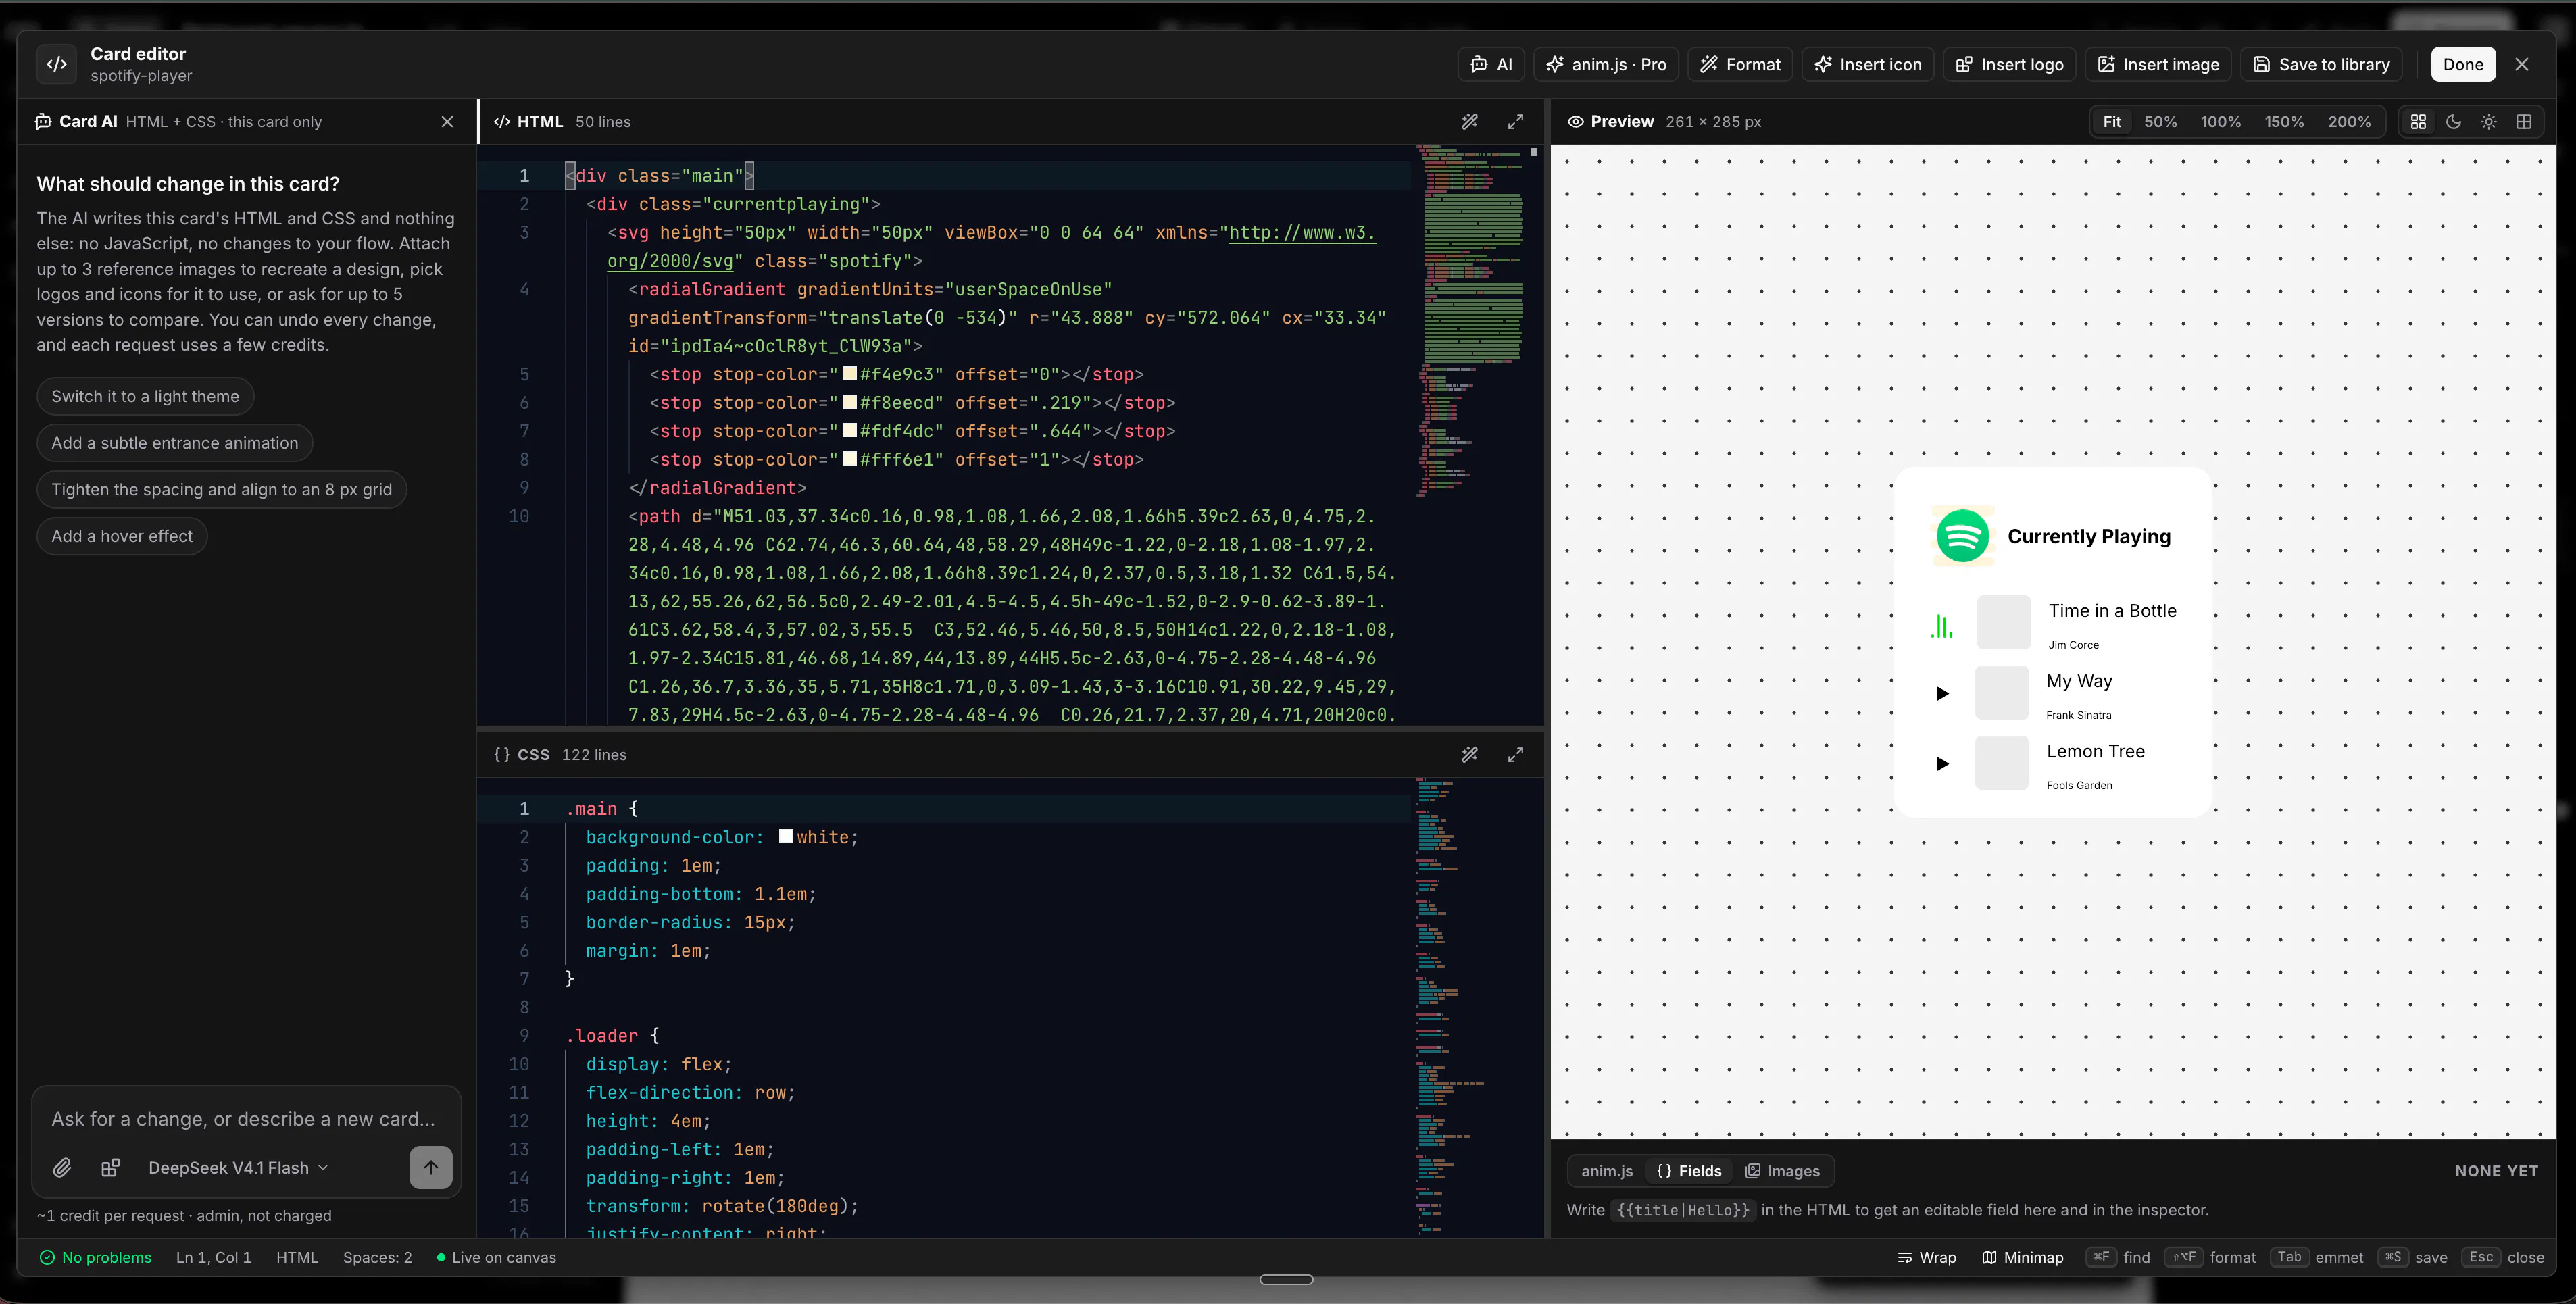The height and width of the screenshot is (1304, 2576).
Task: Click the #f4e9c3 color swatch in the HTML code
Action: click(850, 374)
